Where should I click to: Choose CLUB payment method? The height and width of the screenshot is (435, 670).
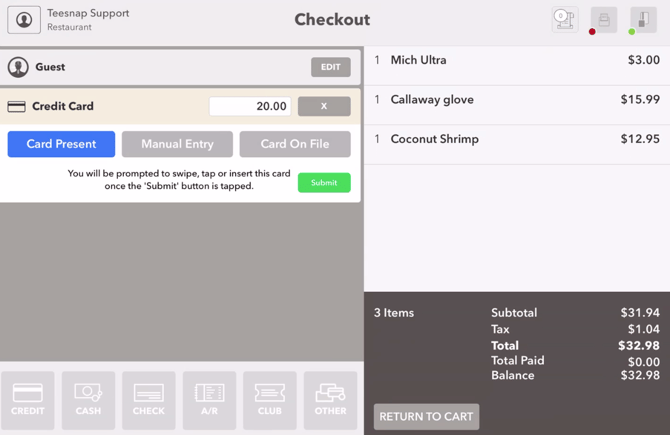270,400
